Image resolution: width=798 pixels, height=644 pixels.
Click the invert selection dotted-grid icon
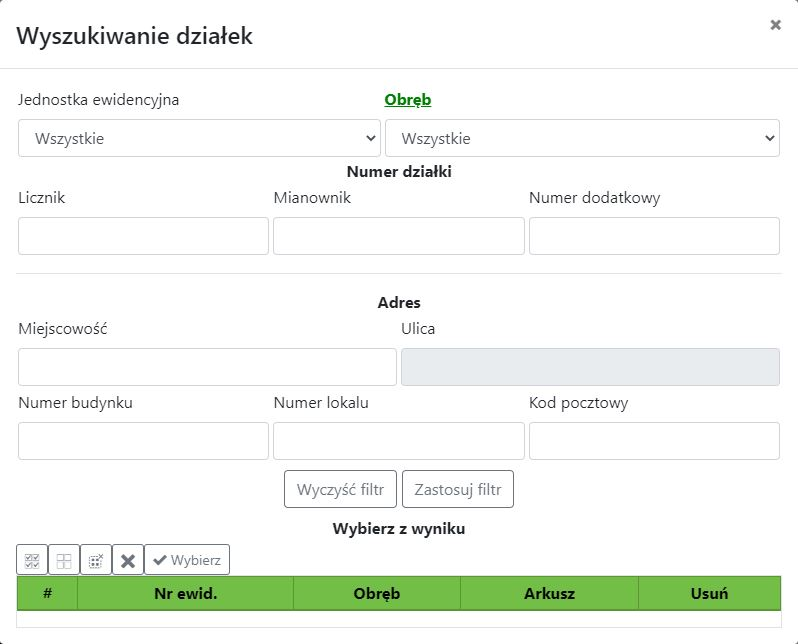click(95, 560)
